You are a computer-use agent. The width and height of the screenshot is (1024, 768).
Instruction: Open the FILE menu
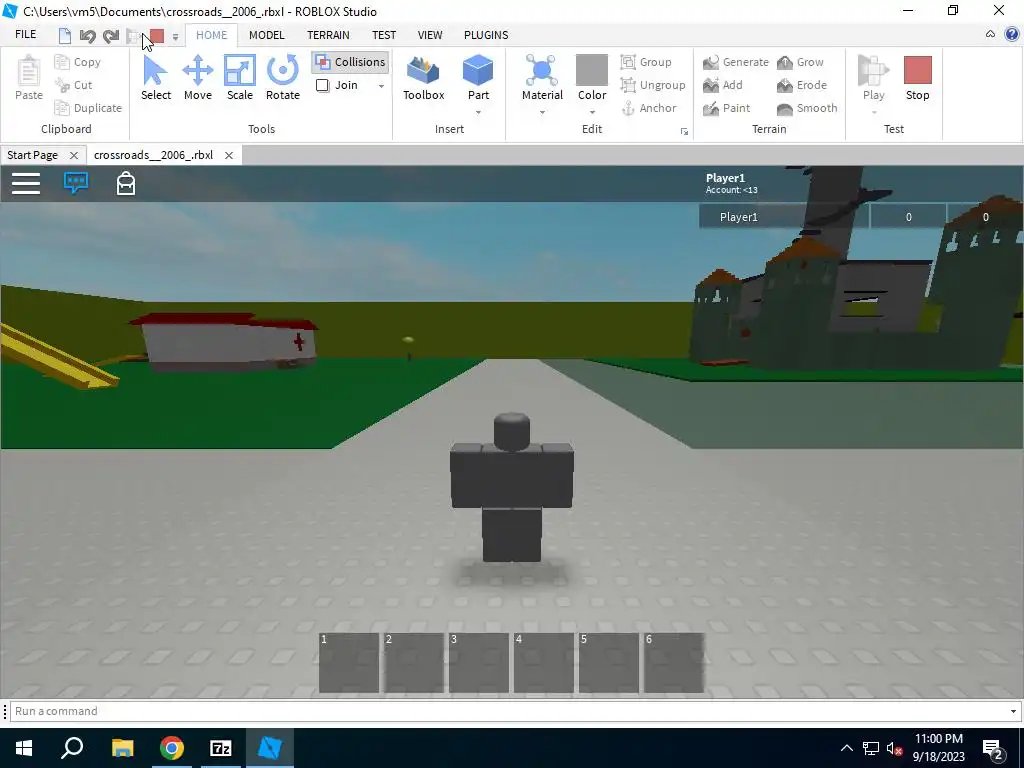pos(26,35)
